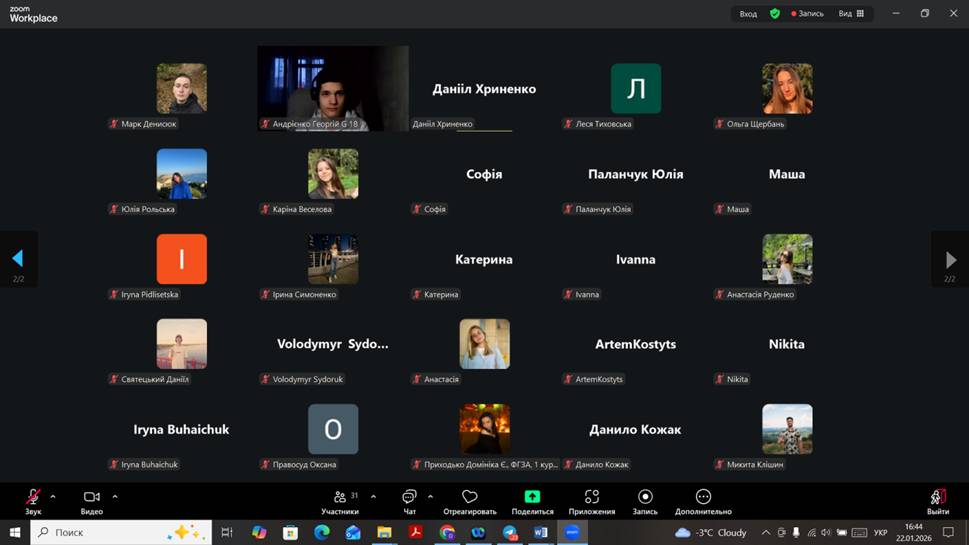Open video options arrow next to Видео
Viewport: 969px width, 545px height.
[x=115, y=496]
